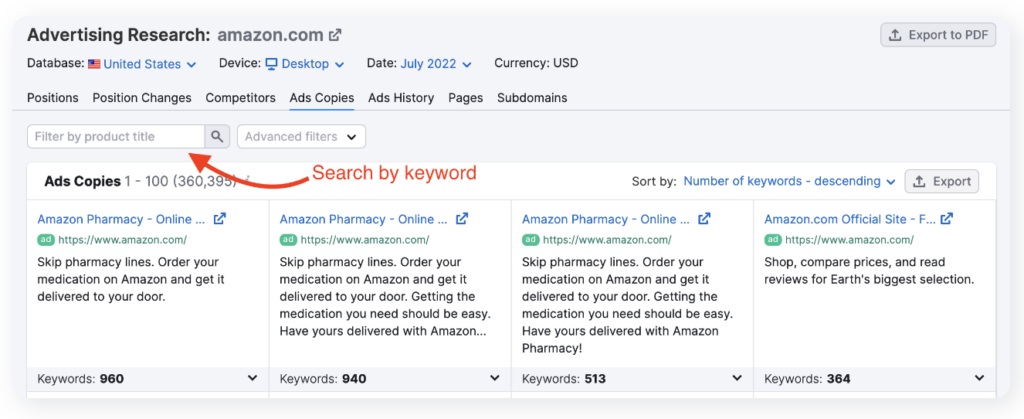
Task: Open the Desktop device dropdown
Action: [x=305, y=64]
